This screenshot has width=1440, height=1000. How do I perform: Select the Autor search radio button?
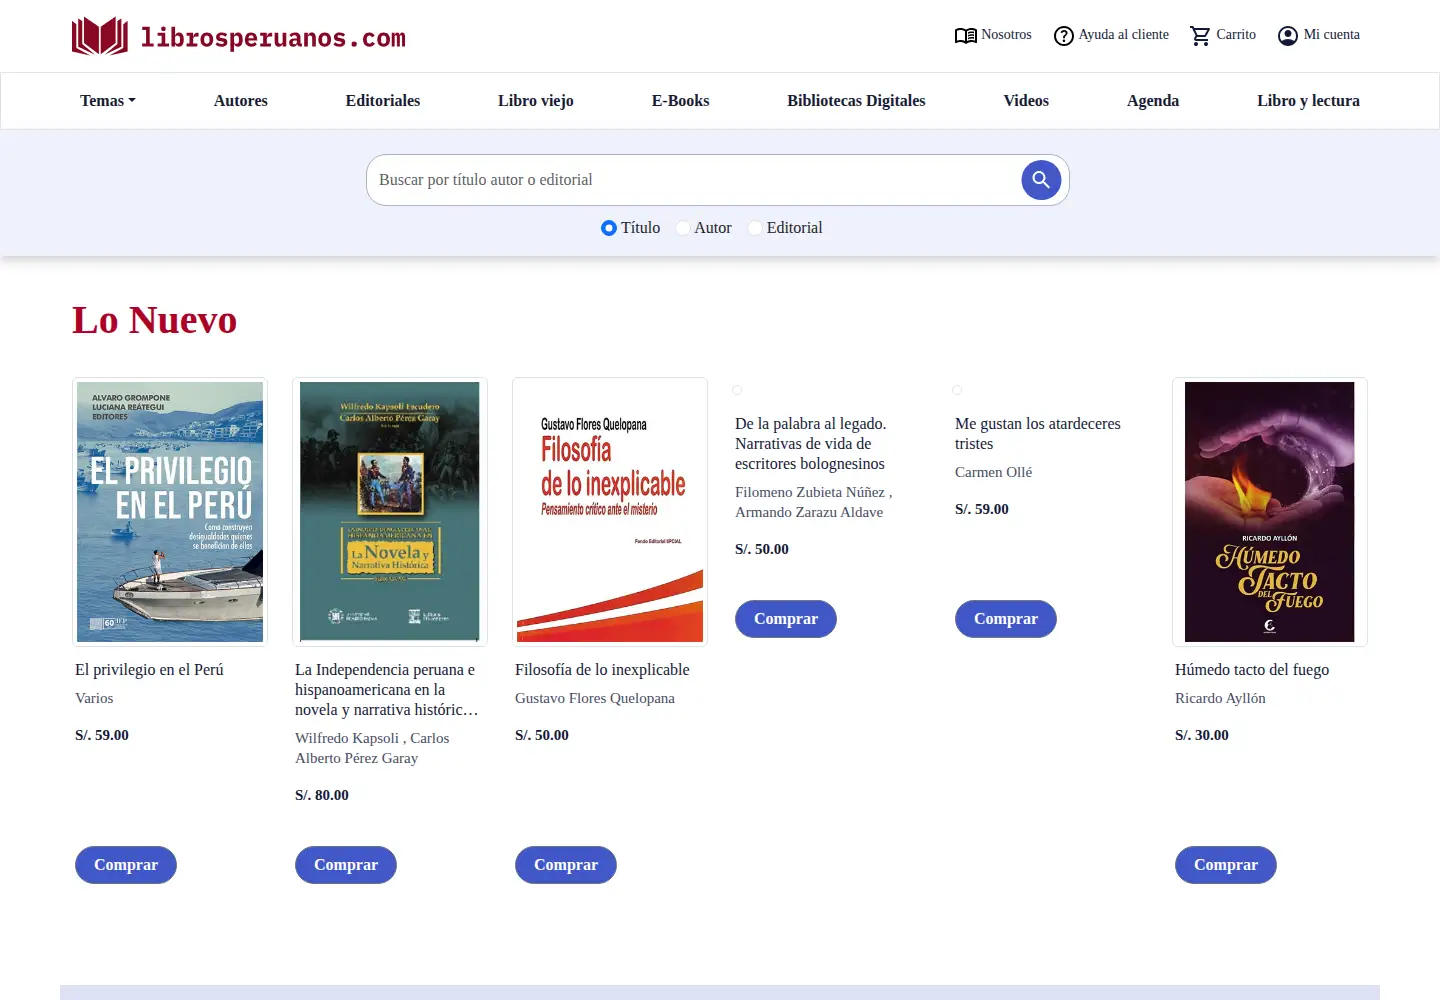[x=682, y=228]
